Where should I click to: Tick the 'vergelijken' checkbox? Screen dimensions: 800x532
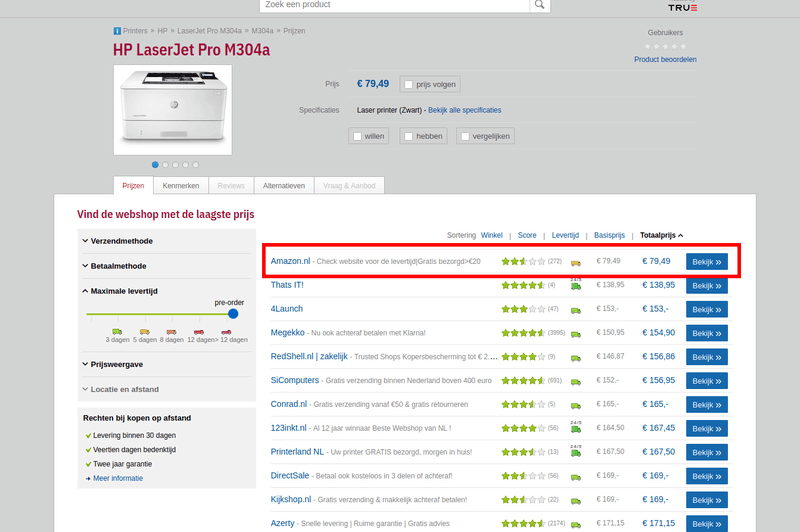coord(465,137)
